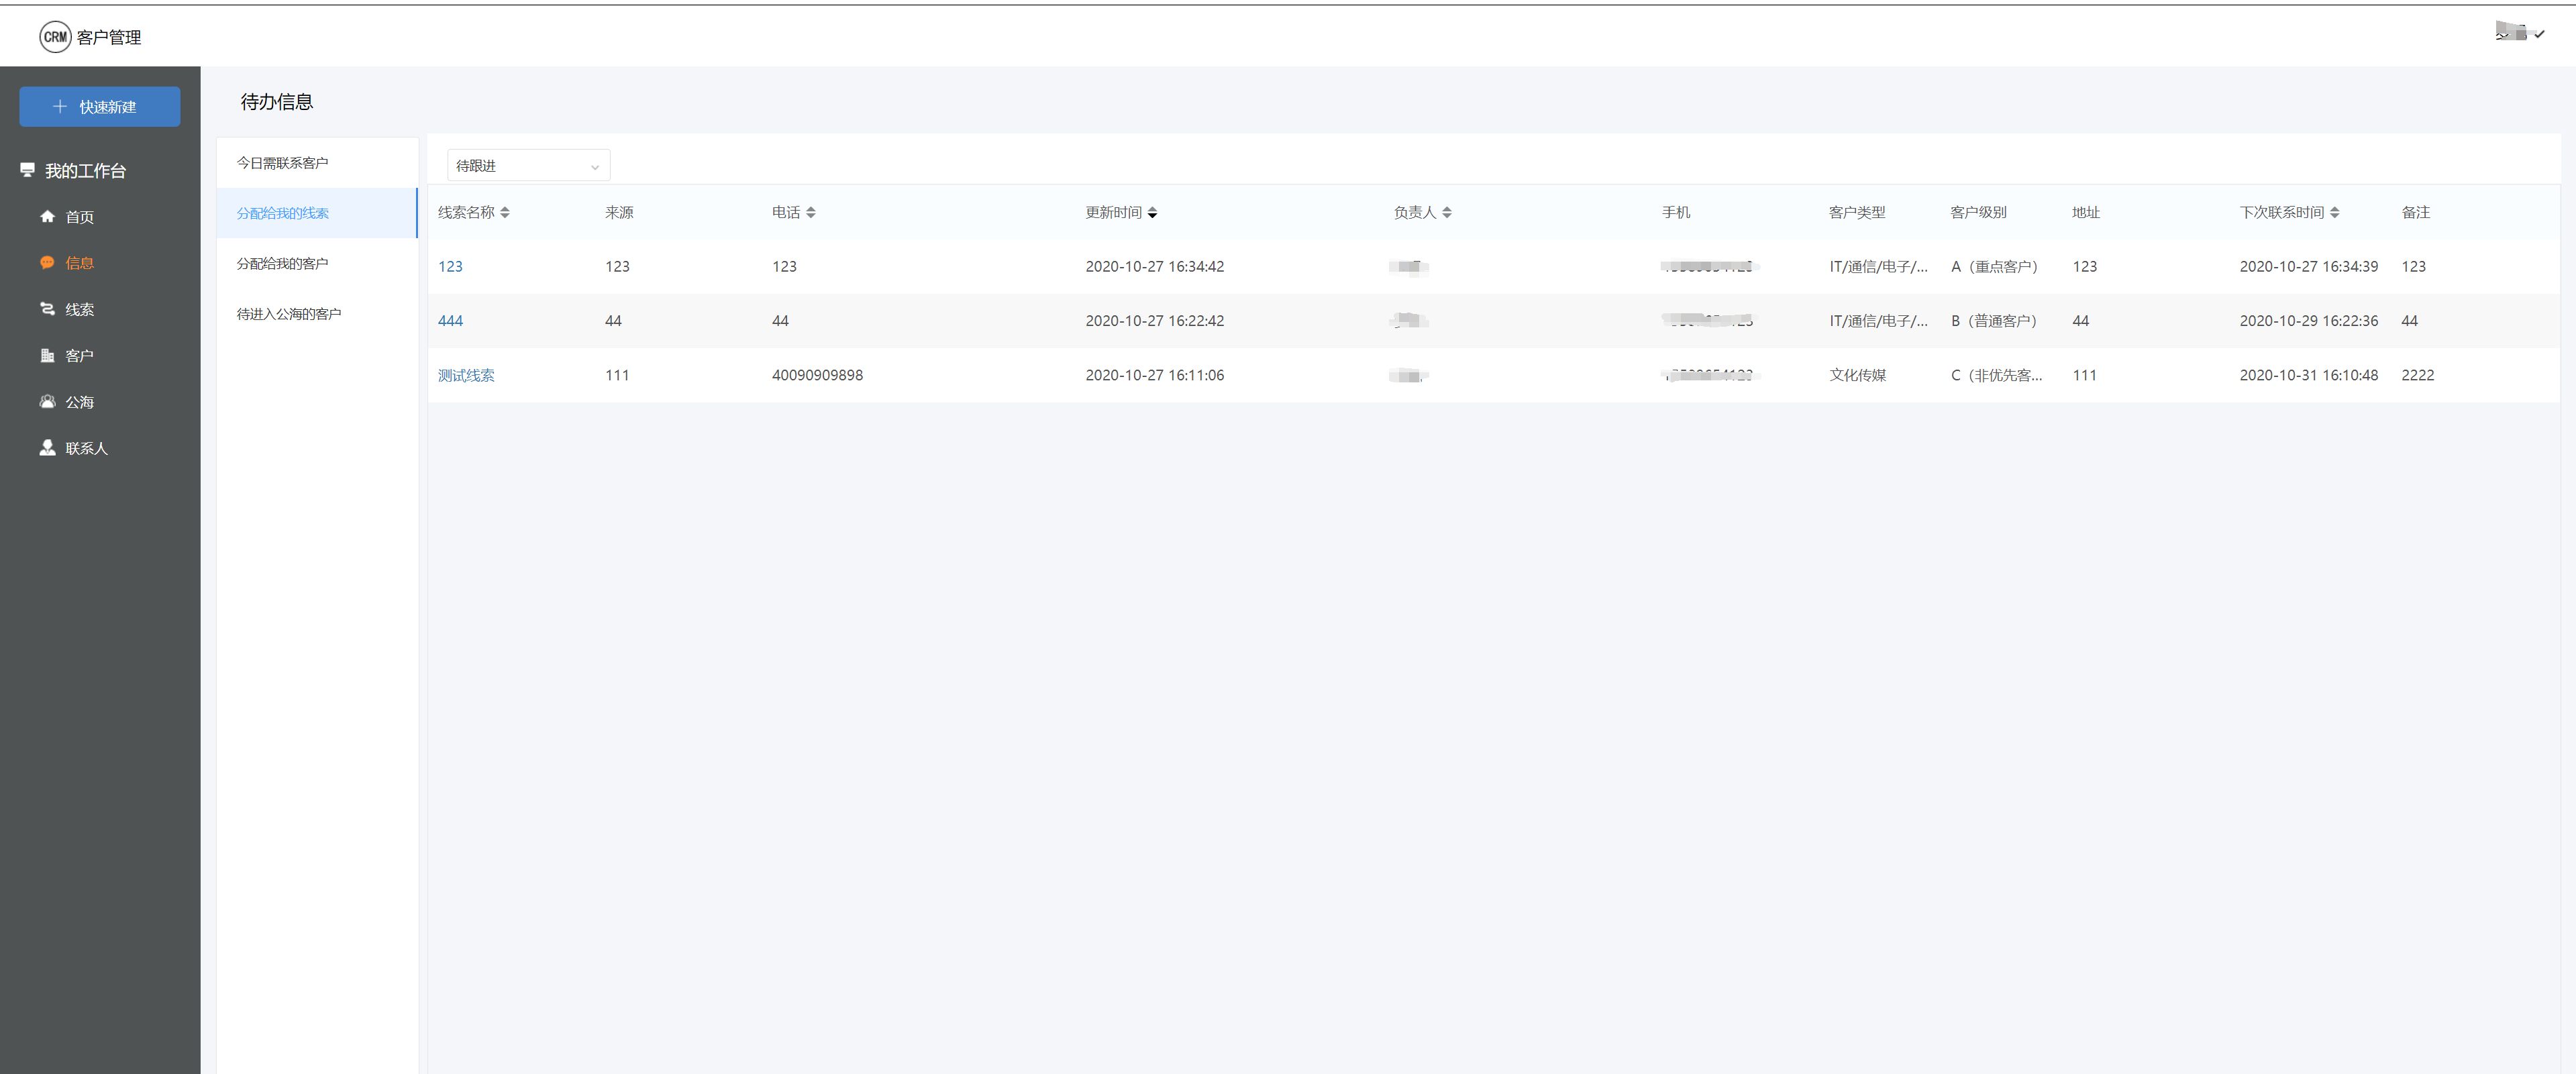Switch to 分配给我的客户 tab
Screen dimensions: 2576x1074
[x=282, y=263]
